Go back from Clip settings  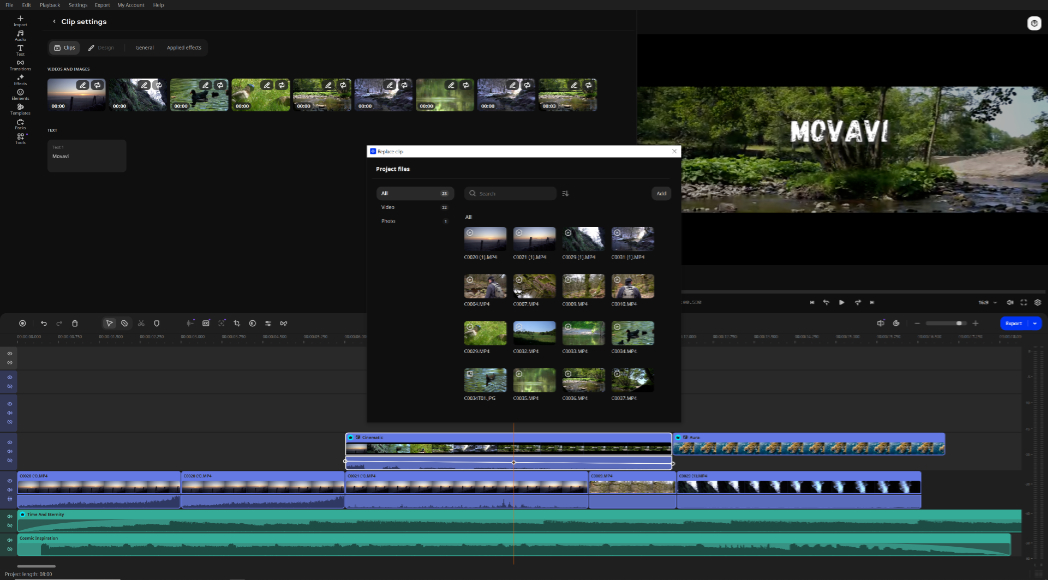[x=54, y=21]
